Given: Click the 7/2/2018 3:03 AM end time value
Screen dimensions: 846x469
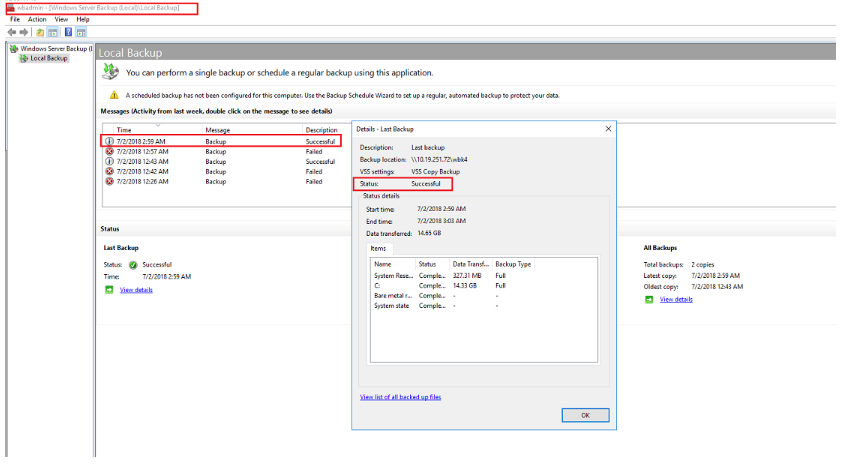Looking at the screenshot, I should (441, 221).
